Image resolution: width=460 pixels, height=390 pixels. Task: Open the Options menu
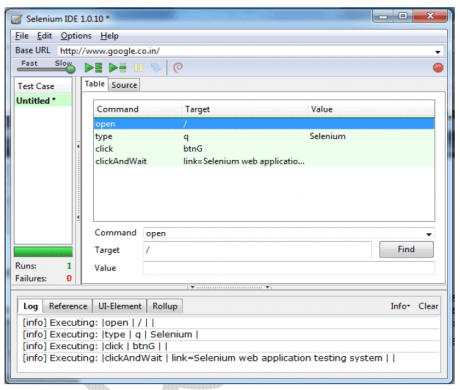click(x=76, y=36)
